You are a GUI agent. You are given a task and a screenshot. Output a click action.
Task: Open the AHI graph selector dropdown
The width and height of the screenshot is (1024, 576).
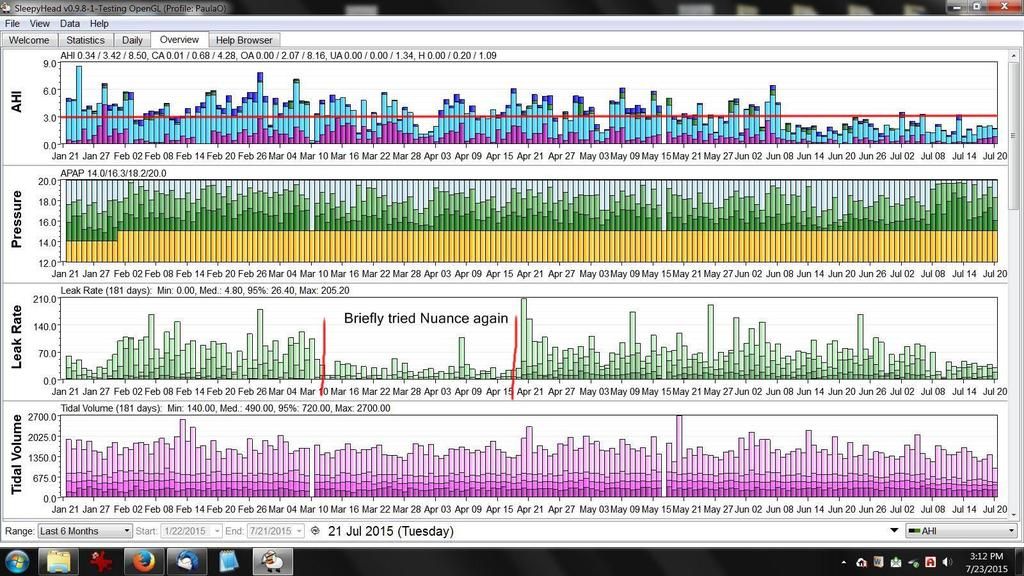(960, 531)
